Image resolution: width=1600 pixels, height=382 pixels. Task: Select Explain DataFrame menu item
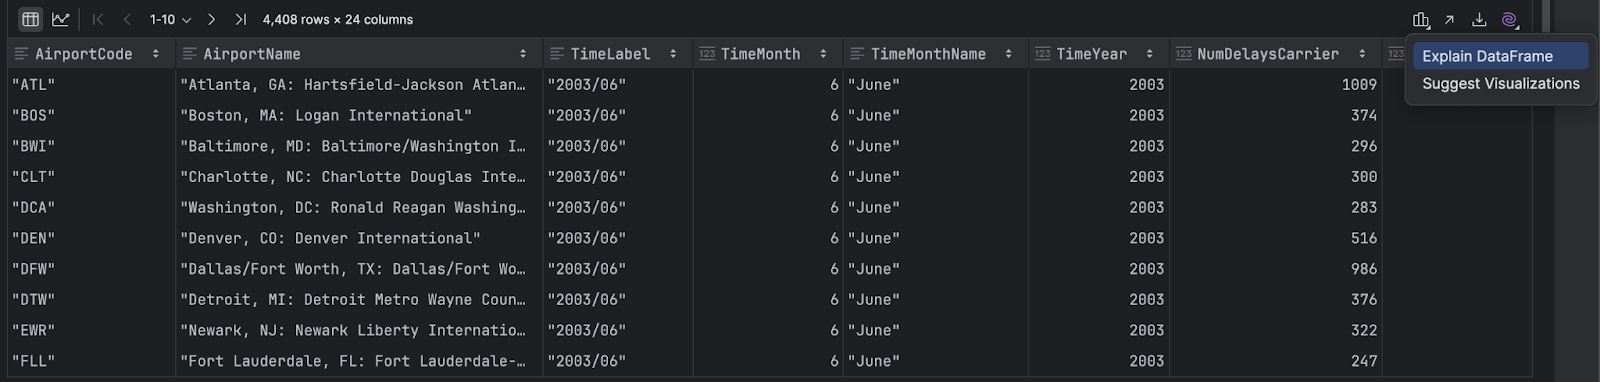click(1501, 56)
